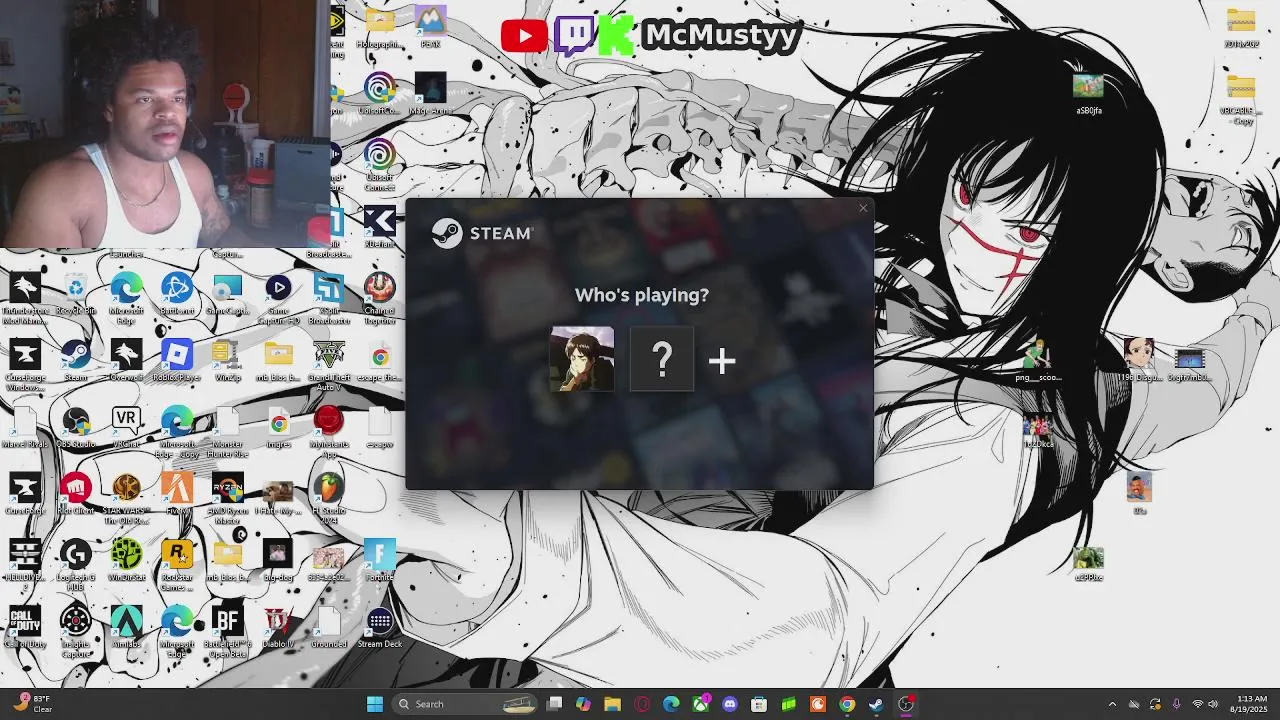Open Google Chrome from taskbar
Screen dimensions: 1280x720
point(847,704)
